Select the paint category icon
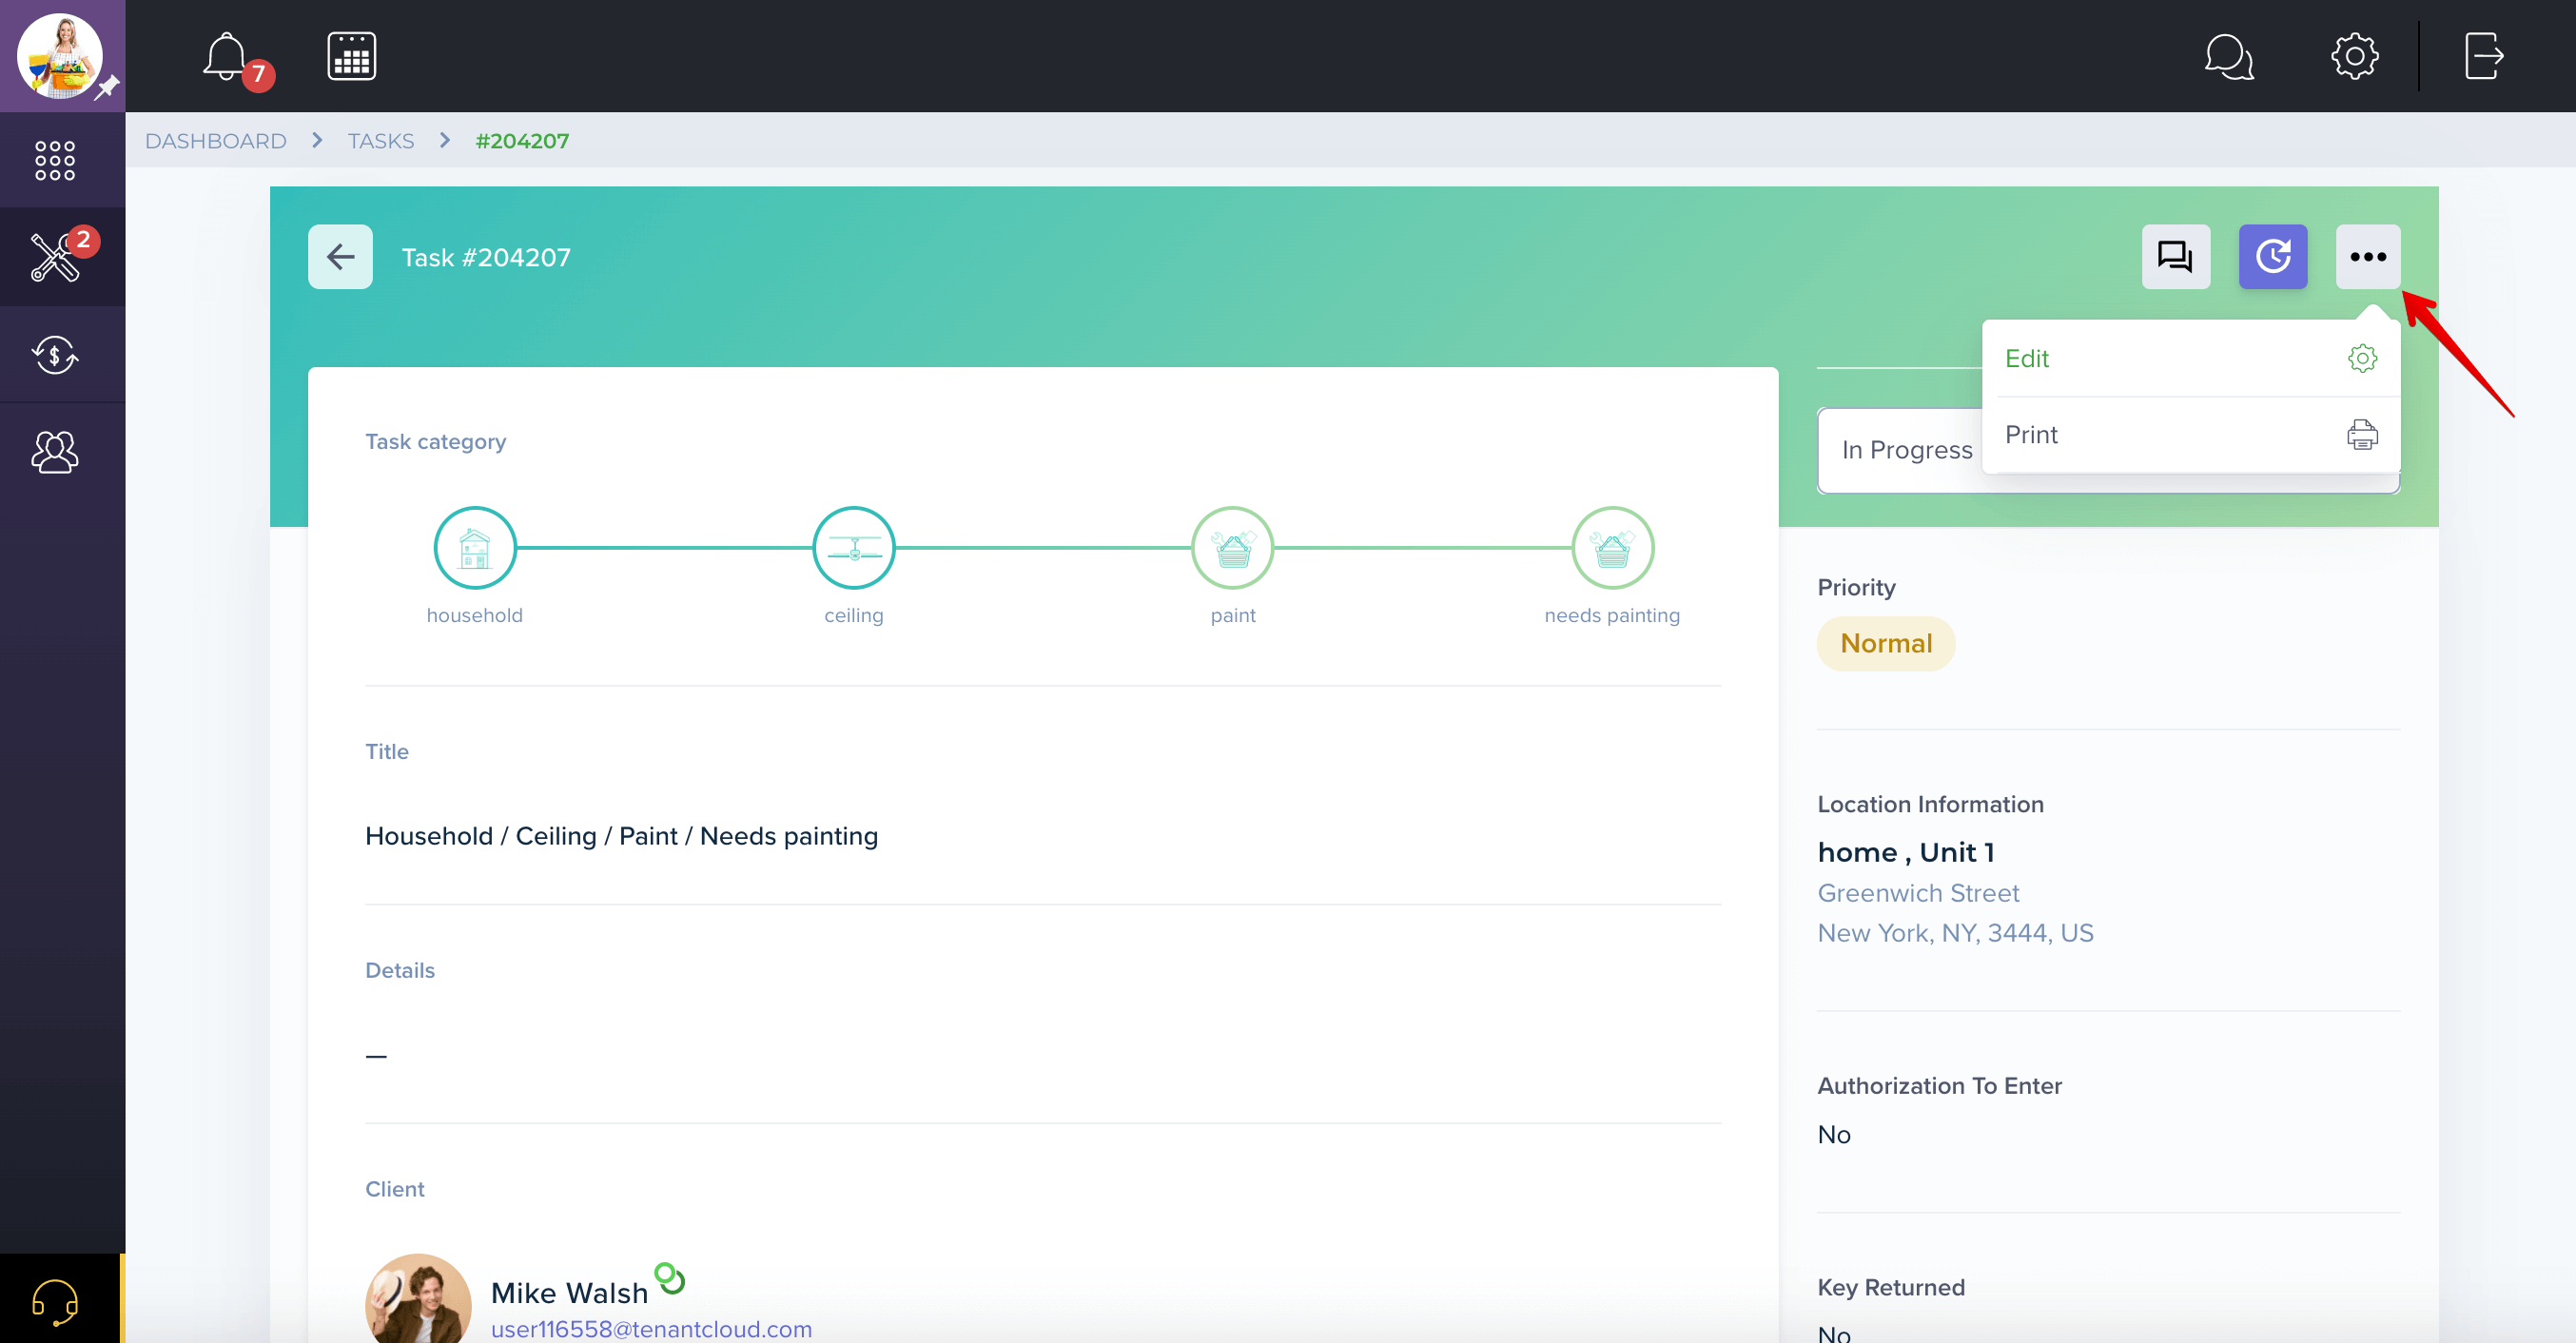 [1233, 548]
